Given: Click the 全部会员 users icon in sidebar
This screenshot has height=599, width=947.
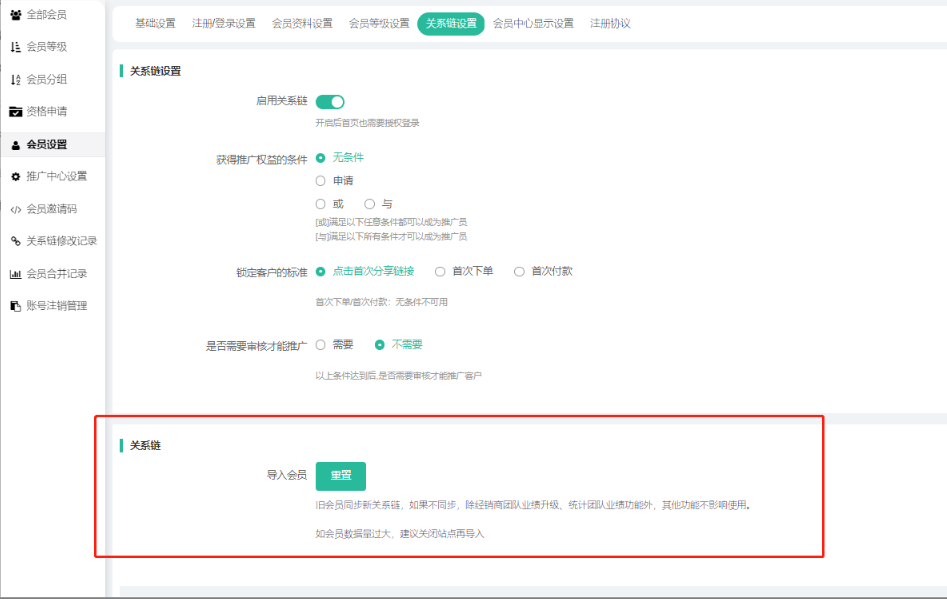Looking at the screenshot, I should tap(15, 15).
